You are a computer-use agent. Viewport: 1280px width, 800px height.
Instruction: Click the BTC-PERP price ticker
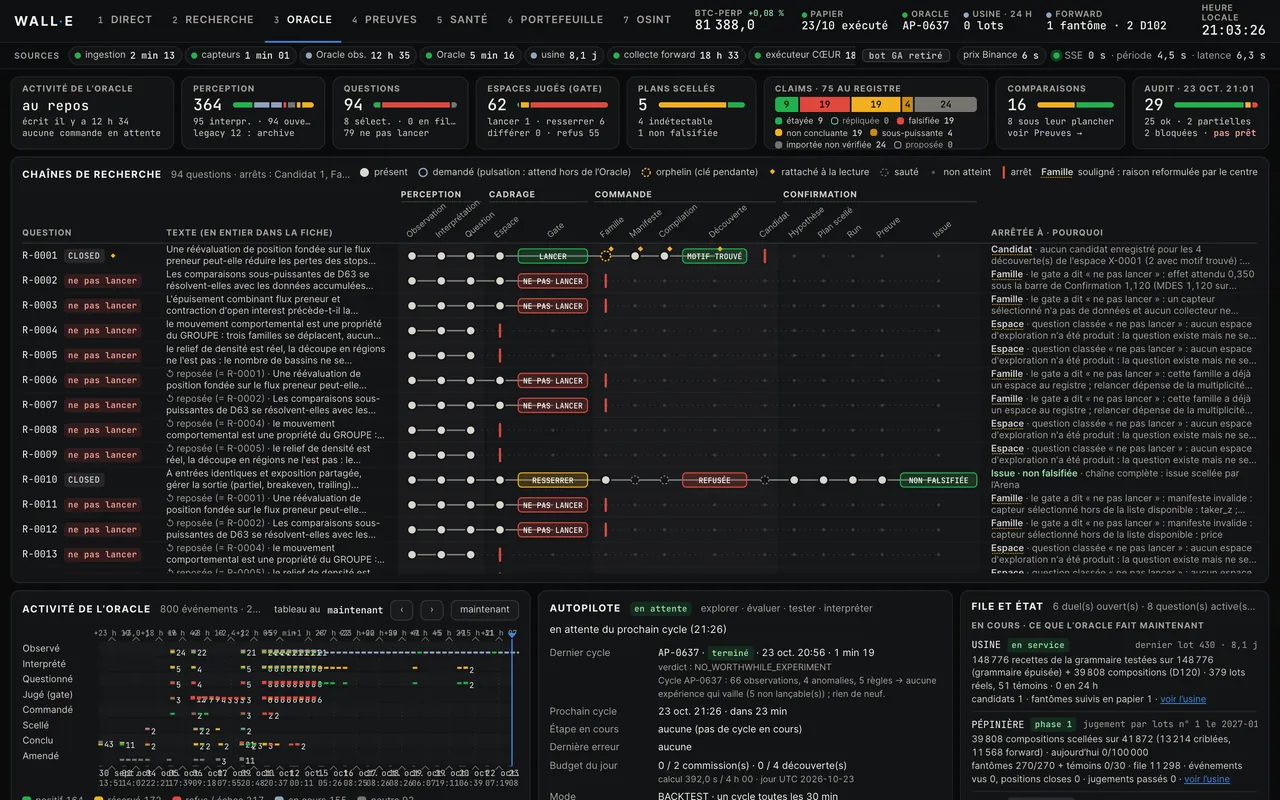pos(739,20)
